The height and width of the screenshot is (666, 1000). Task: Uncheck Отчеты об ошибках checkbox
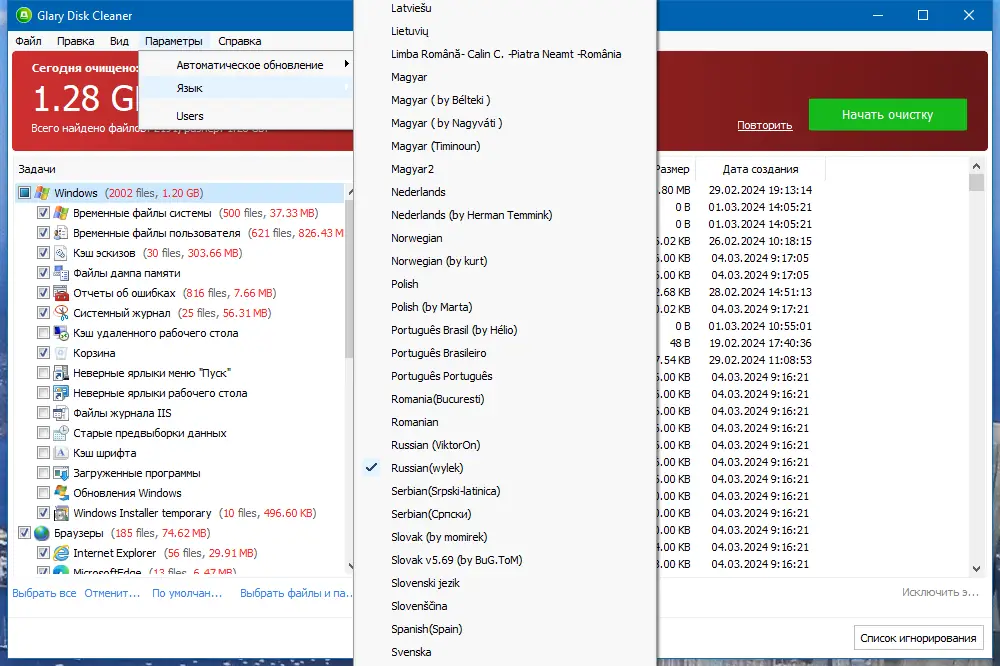coord(43,293)
